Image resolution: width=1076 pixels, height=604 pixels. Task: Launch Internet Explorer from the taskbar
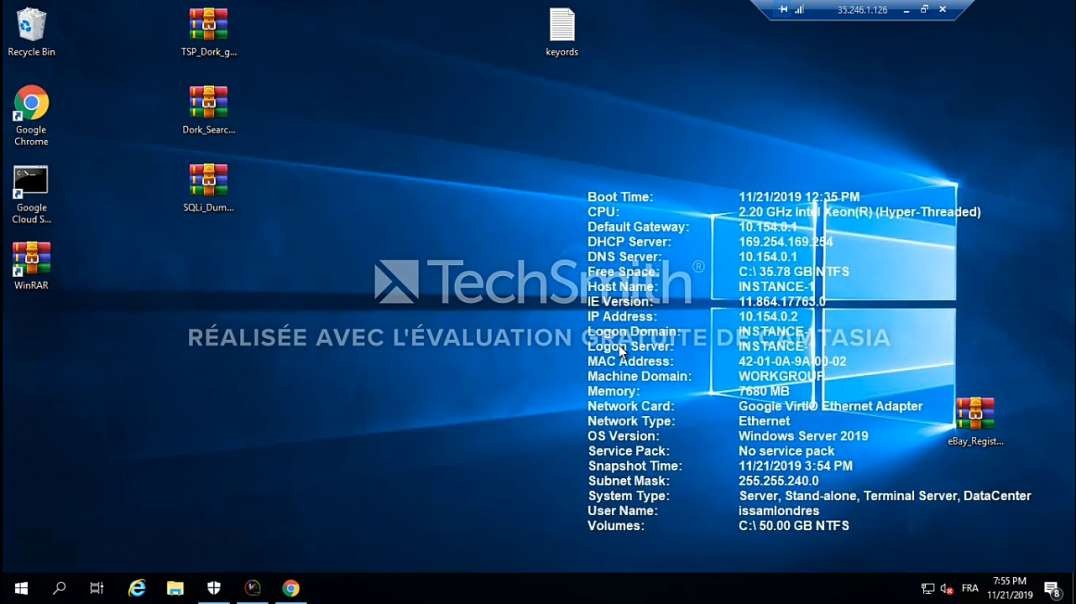click(x=137, y=588)
